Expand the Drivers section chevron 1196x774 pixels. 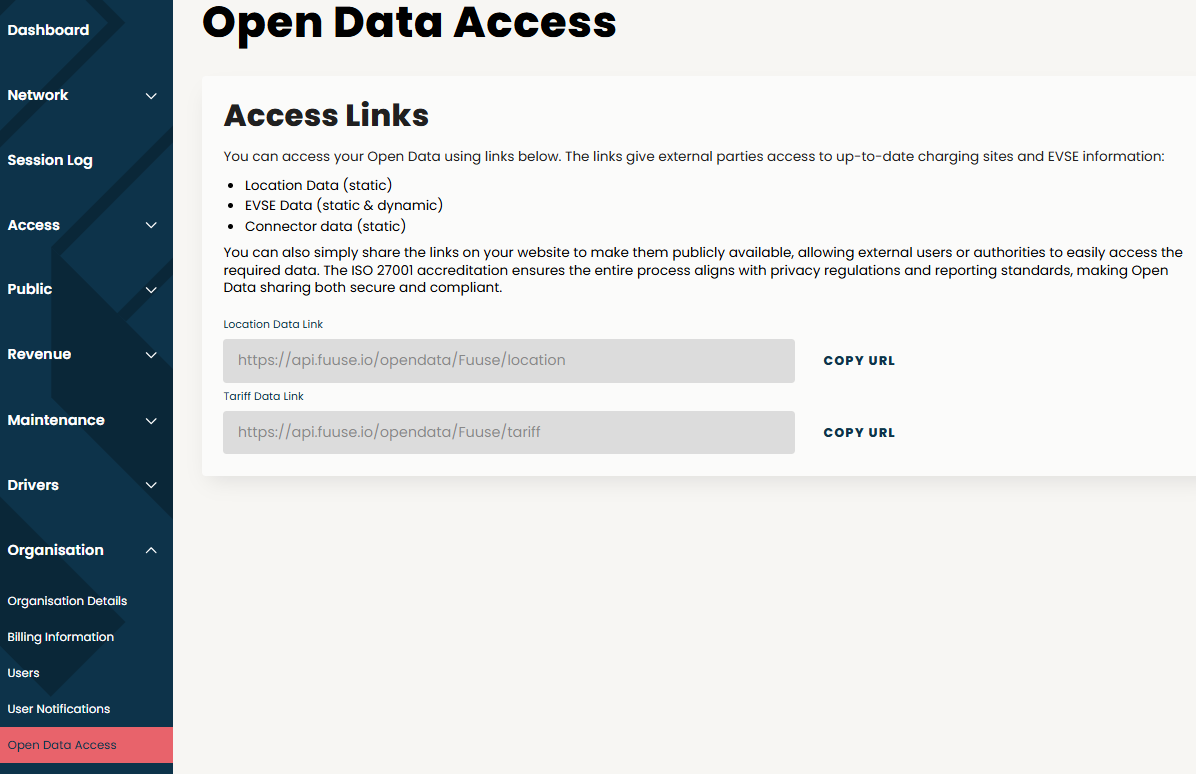pyautogui.click(x=151, y=485)
